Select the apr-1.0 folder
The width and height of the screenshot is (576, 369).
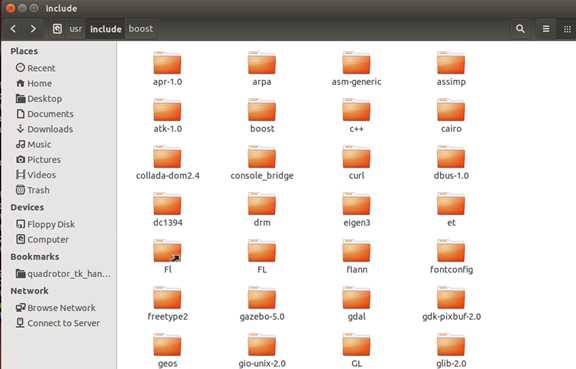[168, 69]
